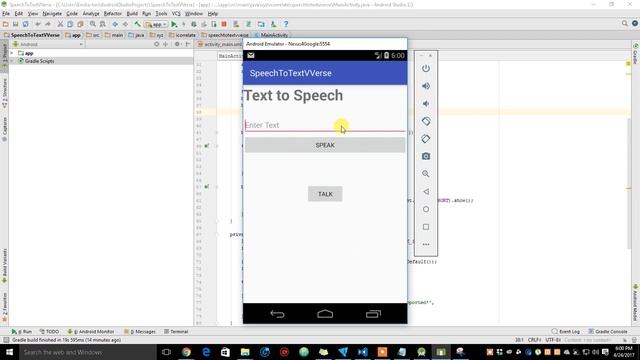640x360 pixels.
Task: Click the emulator volume down icon
Action: pos(426,104)
